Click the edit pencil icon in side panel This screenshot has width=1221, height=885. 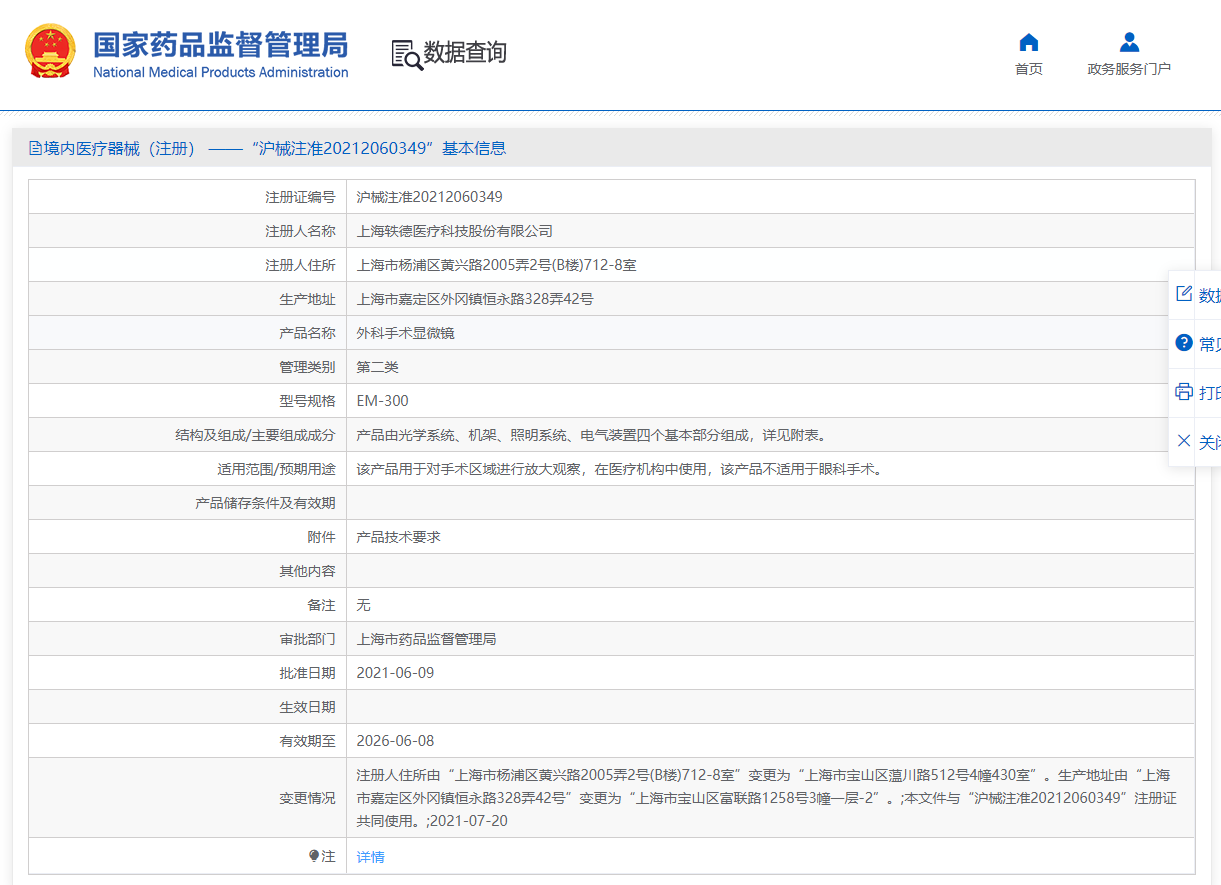(1184, 294)
